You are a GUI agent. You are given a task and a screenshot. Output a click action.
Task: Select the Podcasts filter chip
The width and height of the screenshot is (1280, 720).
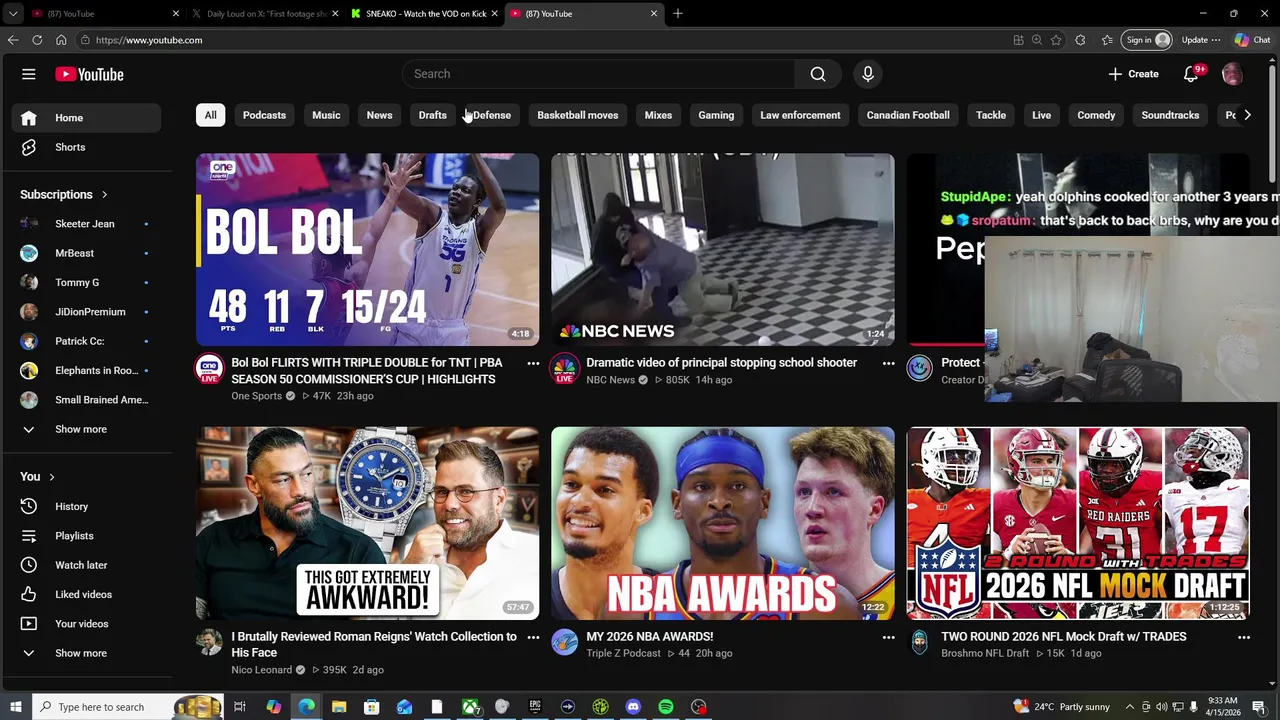[264, 115]
